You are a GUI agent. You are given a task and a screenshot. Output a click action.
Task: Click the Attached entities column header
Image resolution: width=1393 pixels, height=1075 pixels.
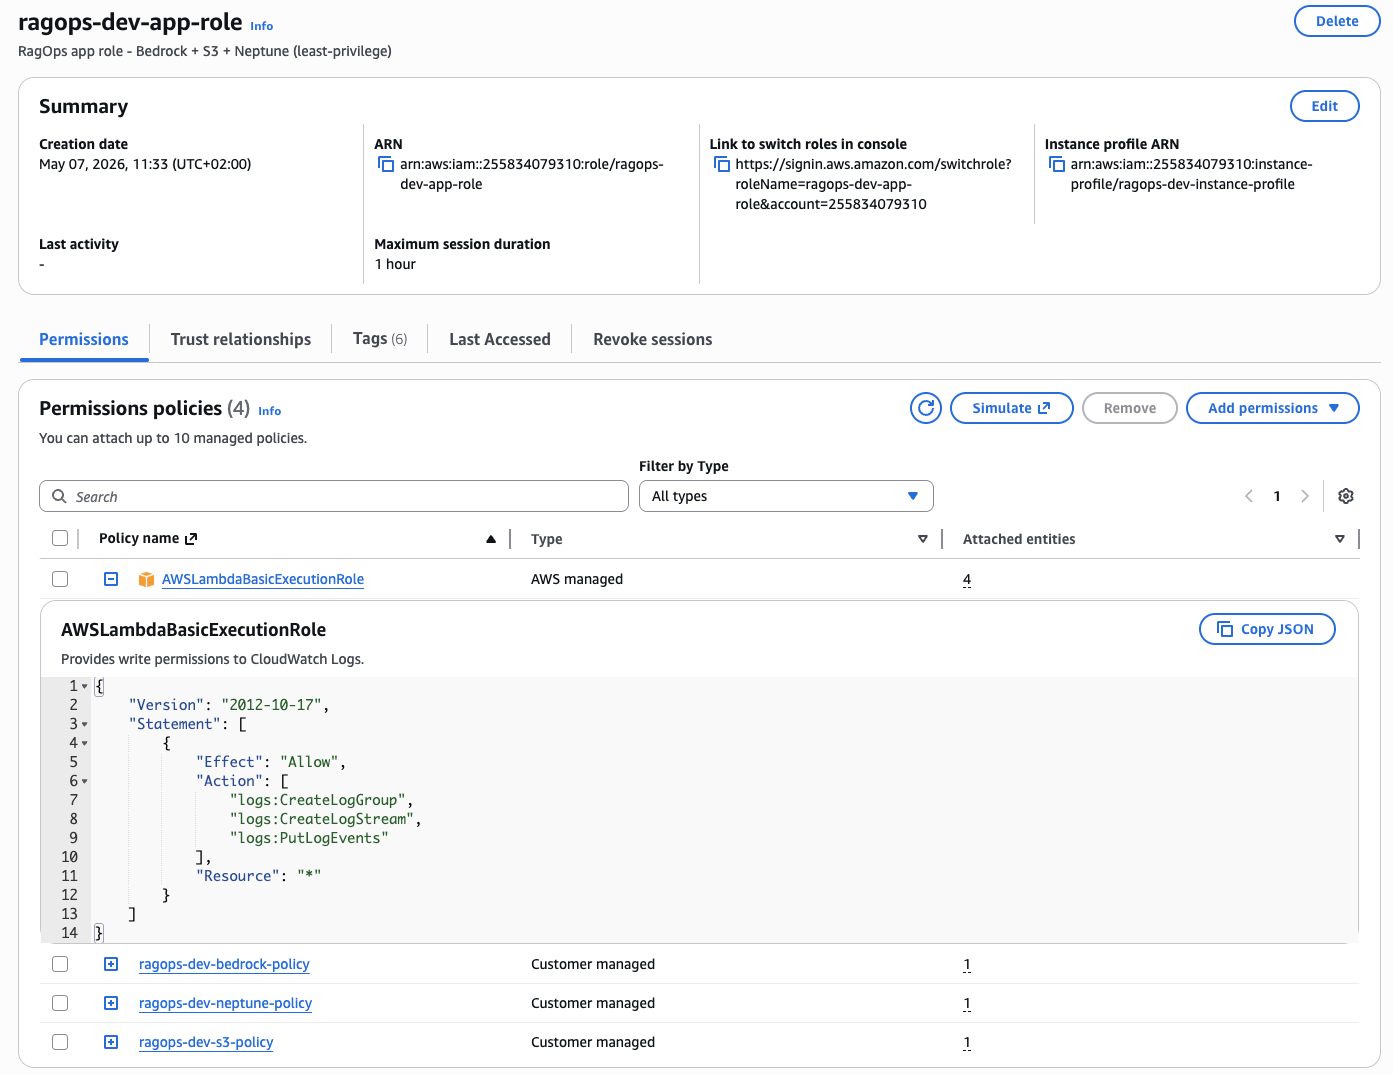(1019, 539)
